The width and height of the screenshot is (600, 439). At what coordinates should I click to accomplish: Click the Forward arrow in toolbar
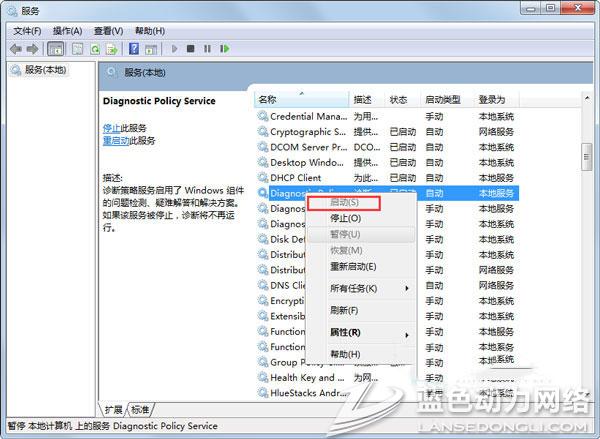(x=32, y=48)
